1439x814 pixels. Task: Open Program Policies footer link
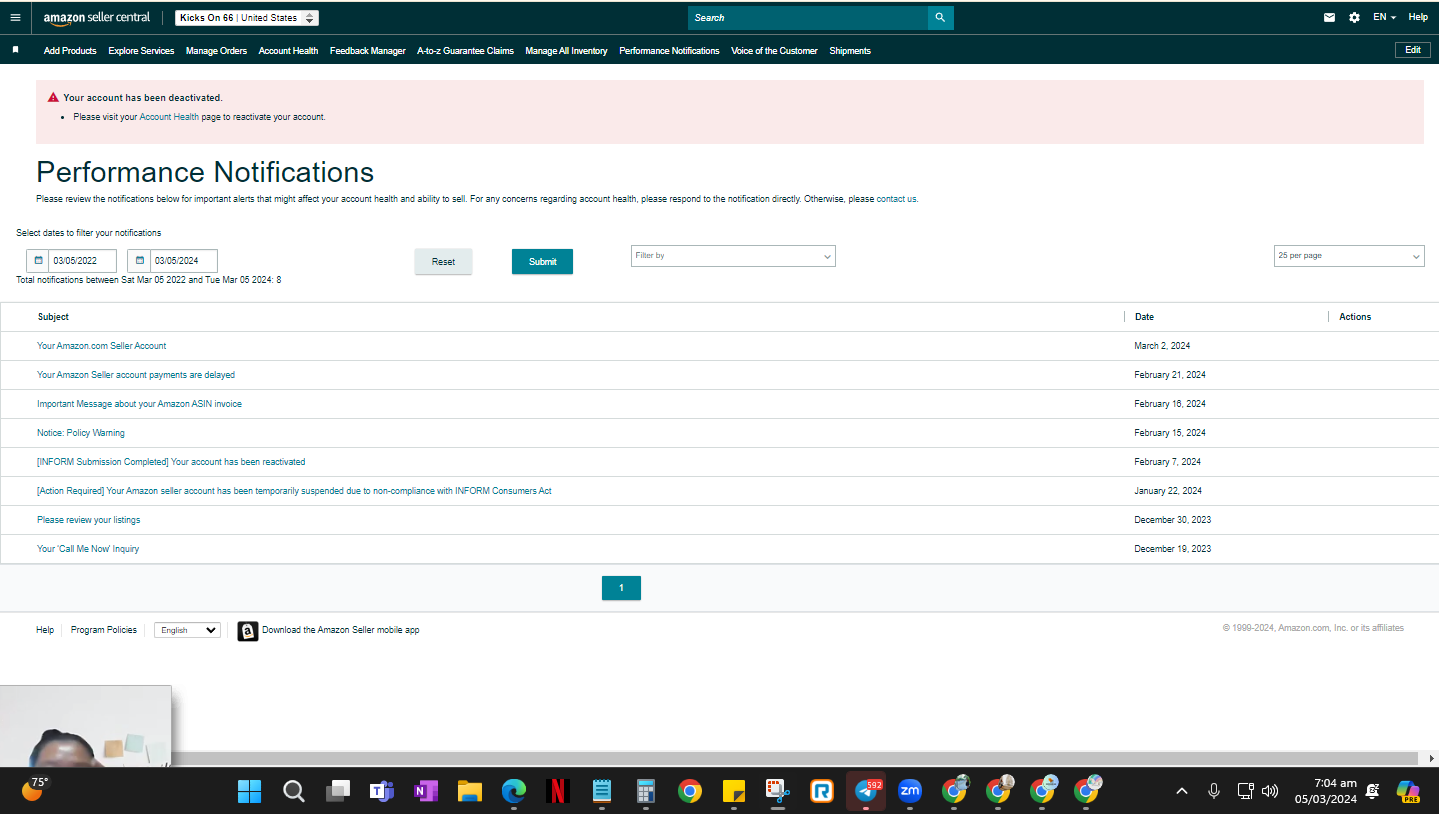(x=104, y=630)
